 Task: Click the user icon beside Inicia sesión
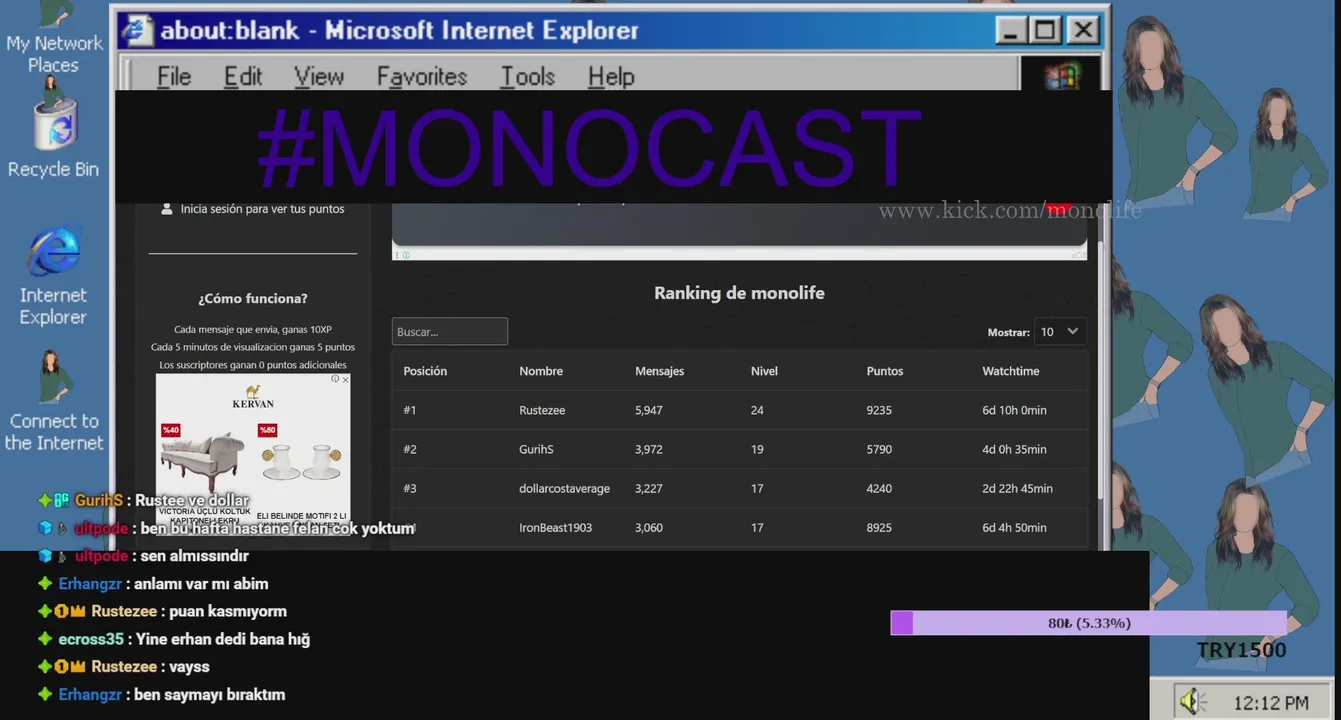[x=167, y=209]
